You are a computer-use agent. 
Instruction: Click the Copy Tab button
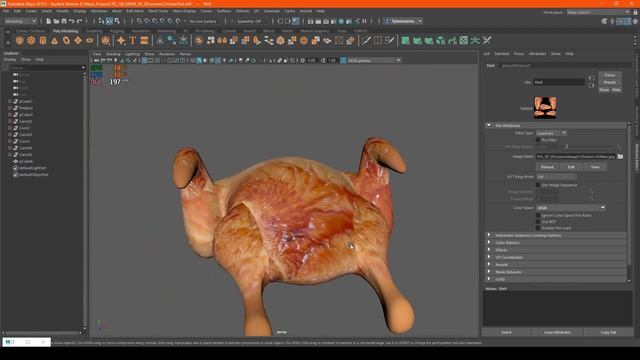click(608, 332)
